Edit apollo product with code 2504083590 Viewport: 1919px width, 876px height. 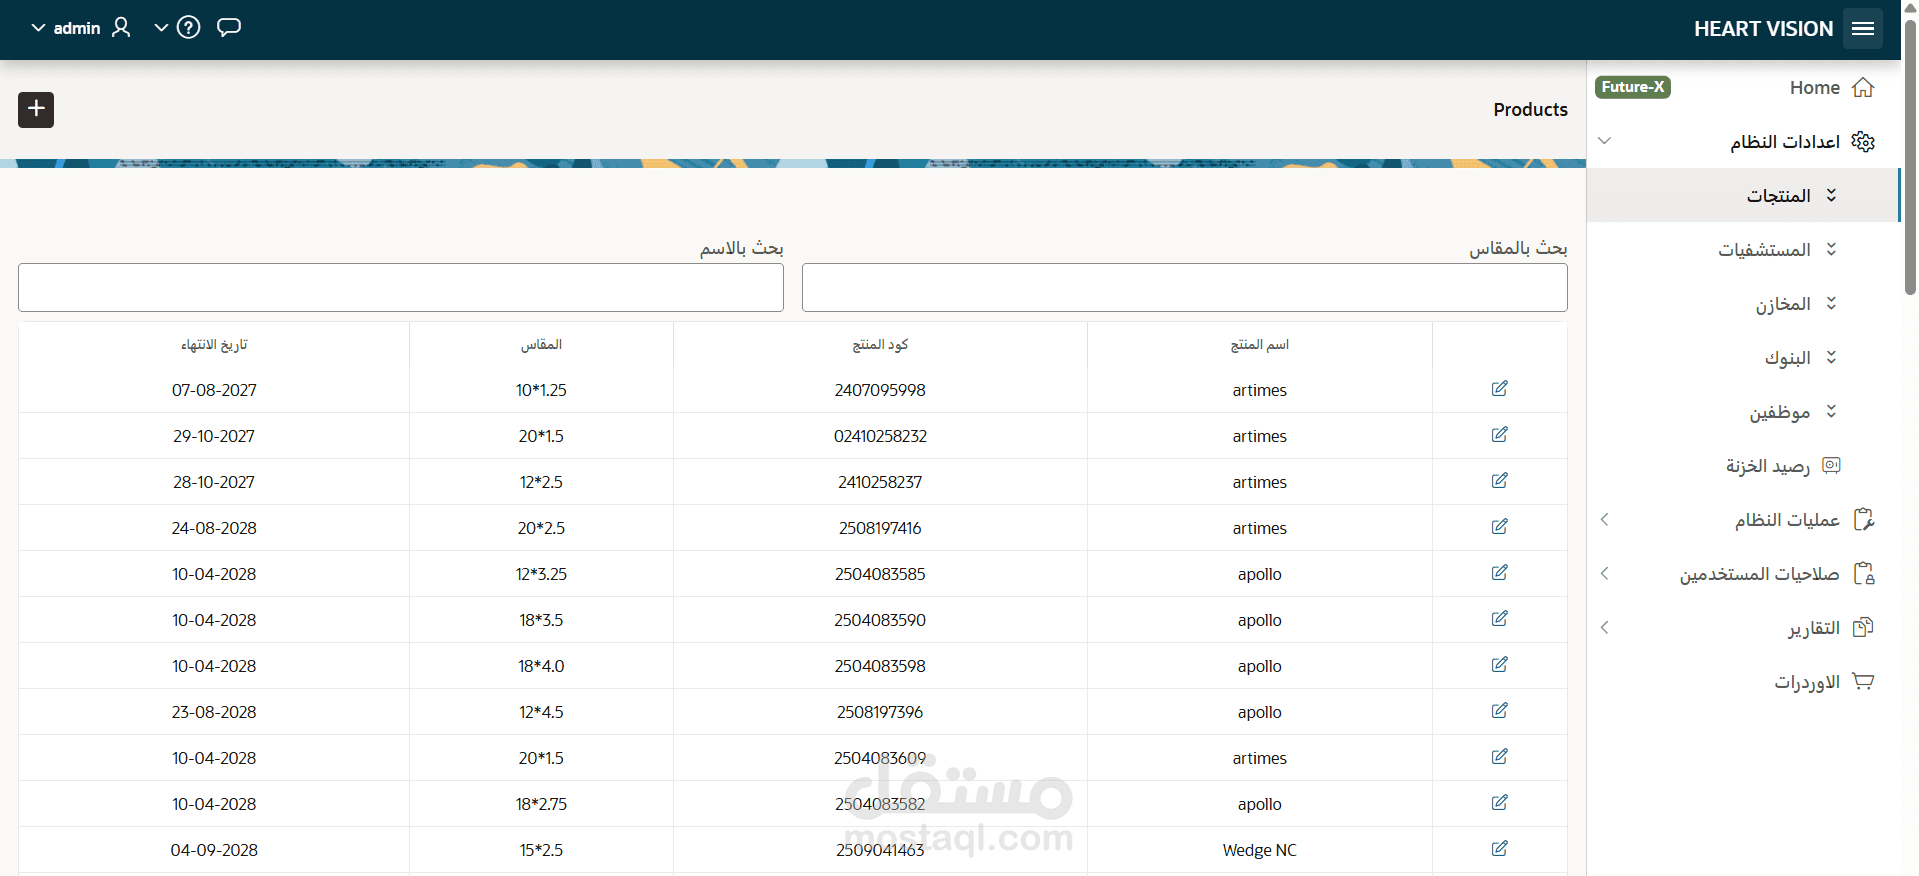pos(1499,619)
